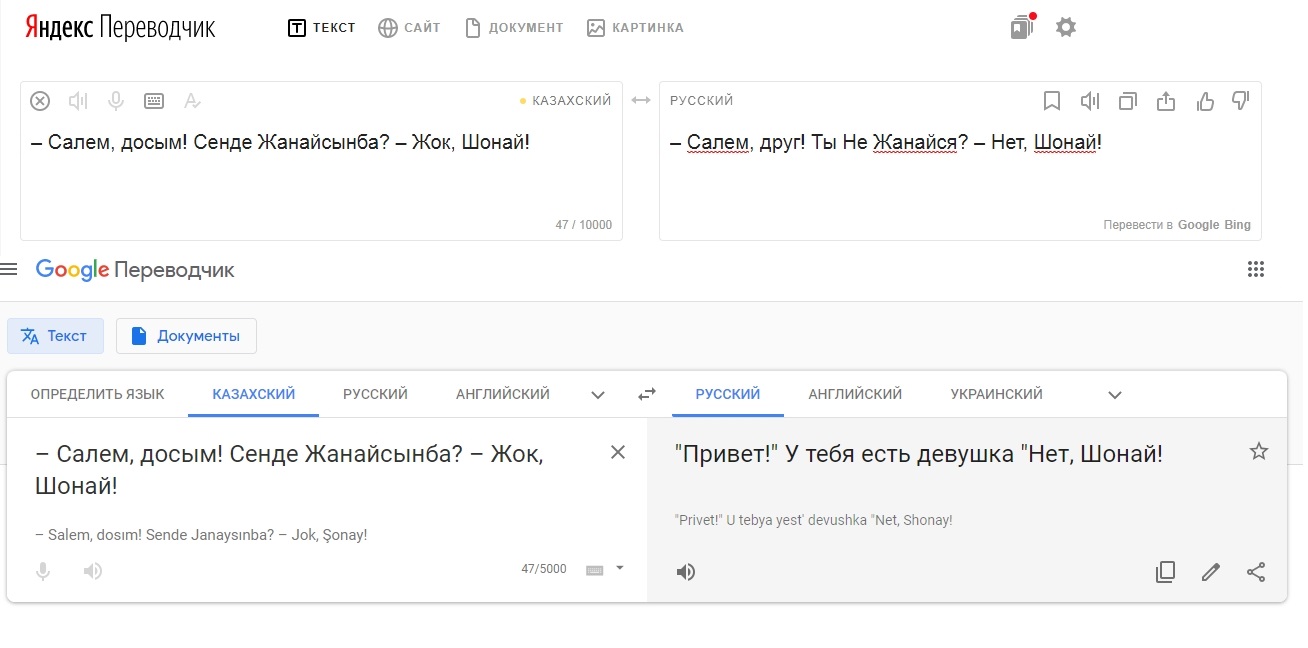
Task: Open Google input tools dropdown arrow
Action: tap(619, 568)
